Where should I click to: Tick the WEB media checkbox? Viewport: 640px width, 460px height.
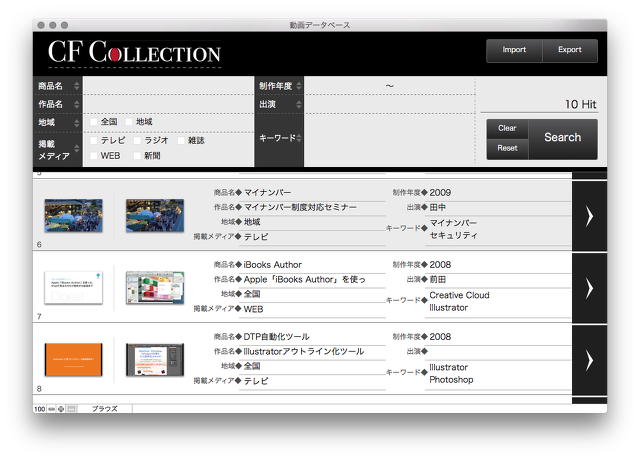point(94,156)
